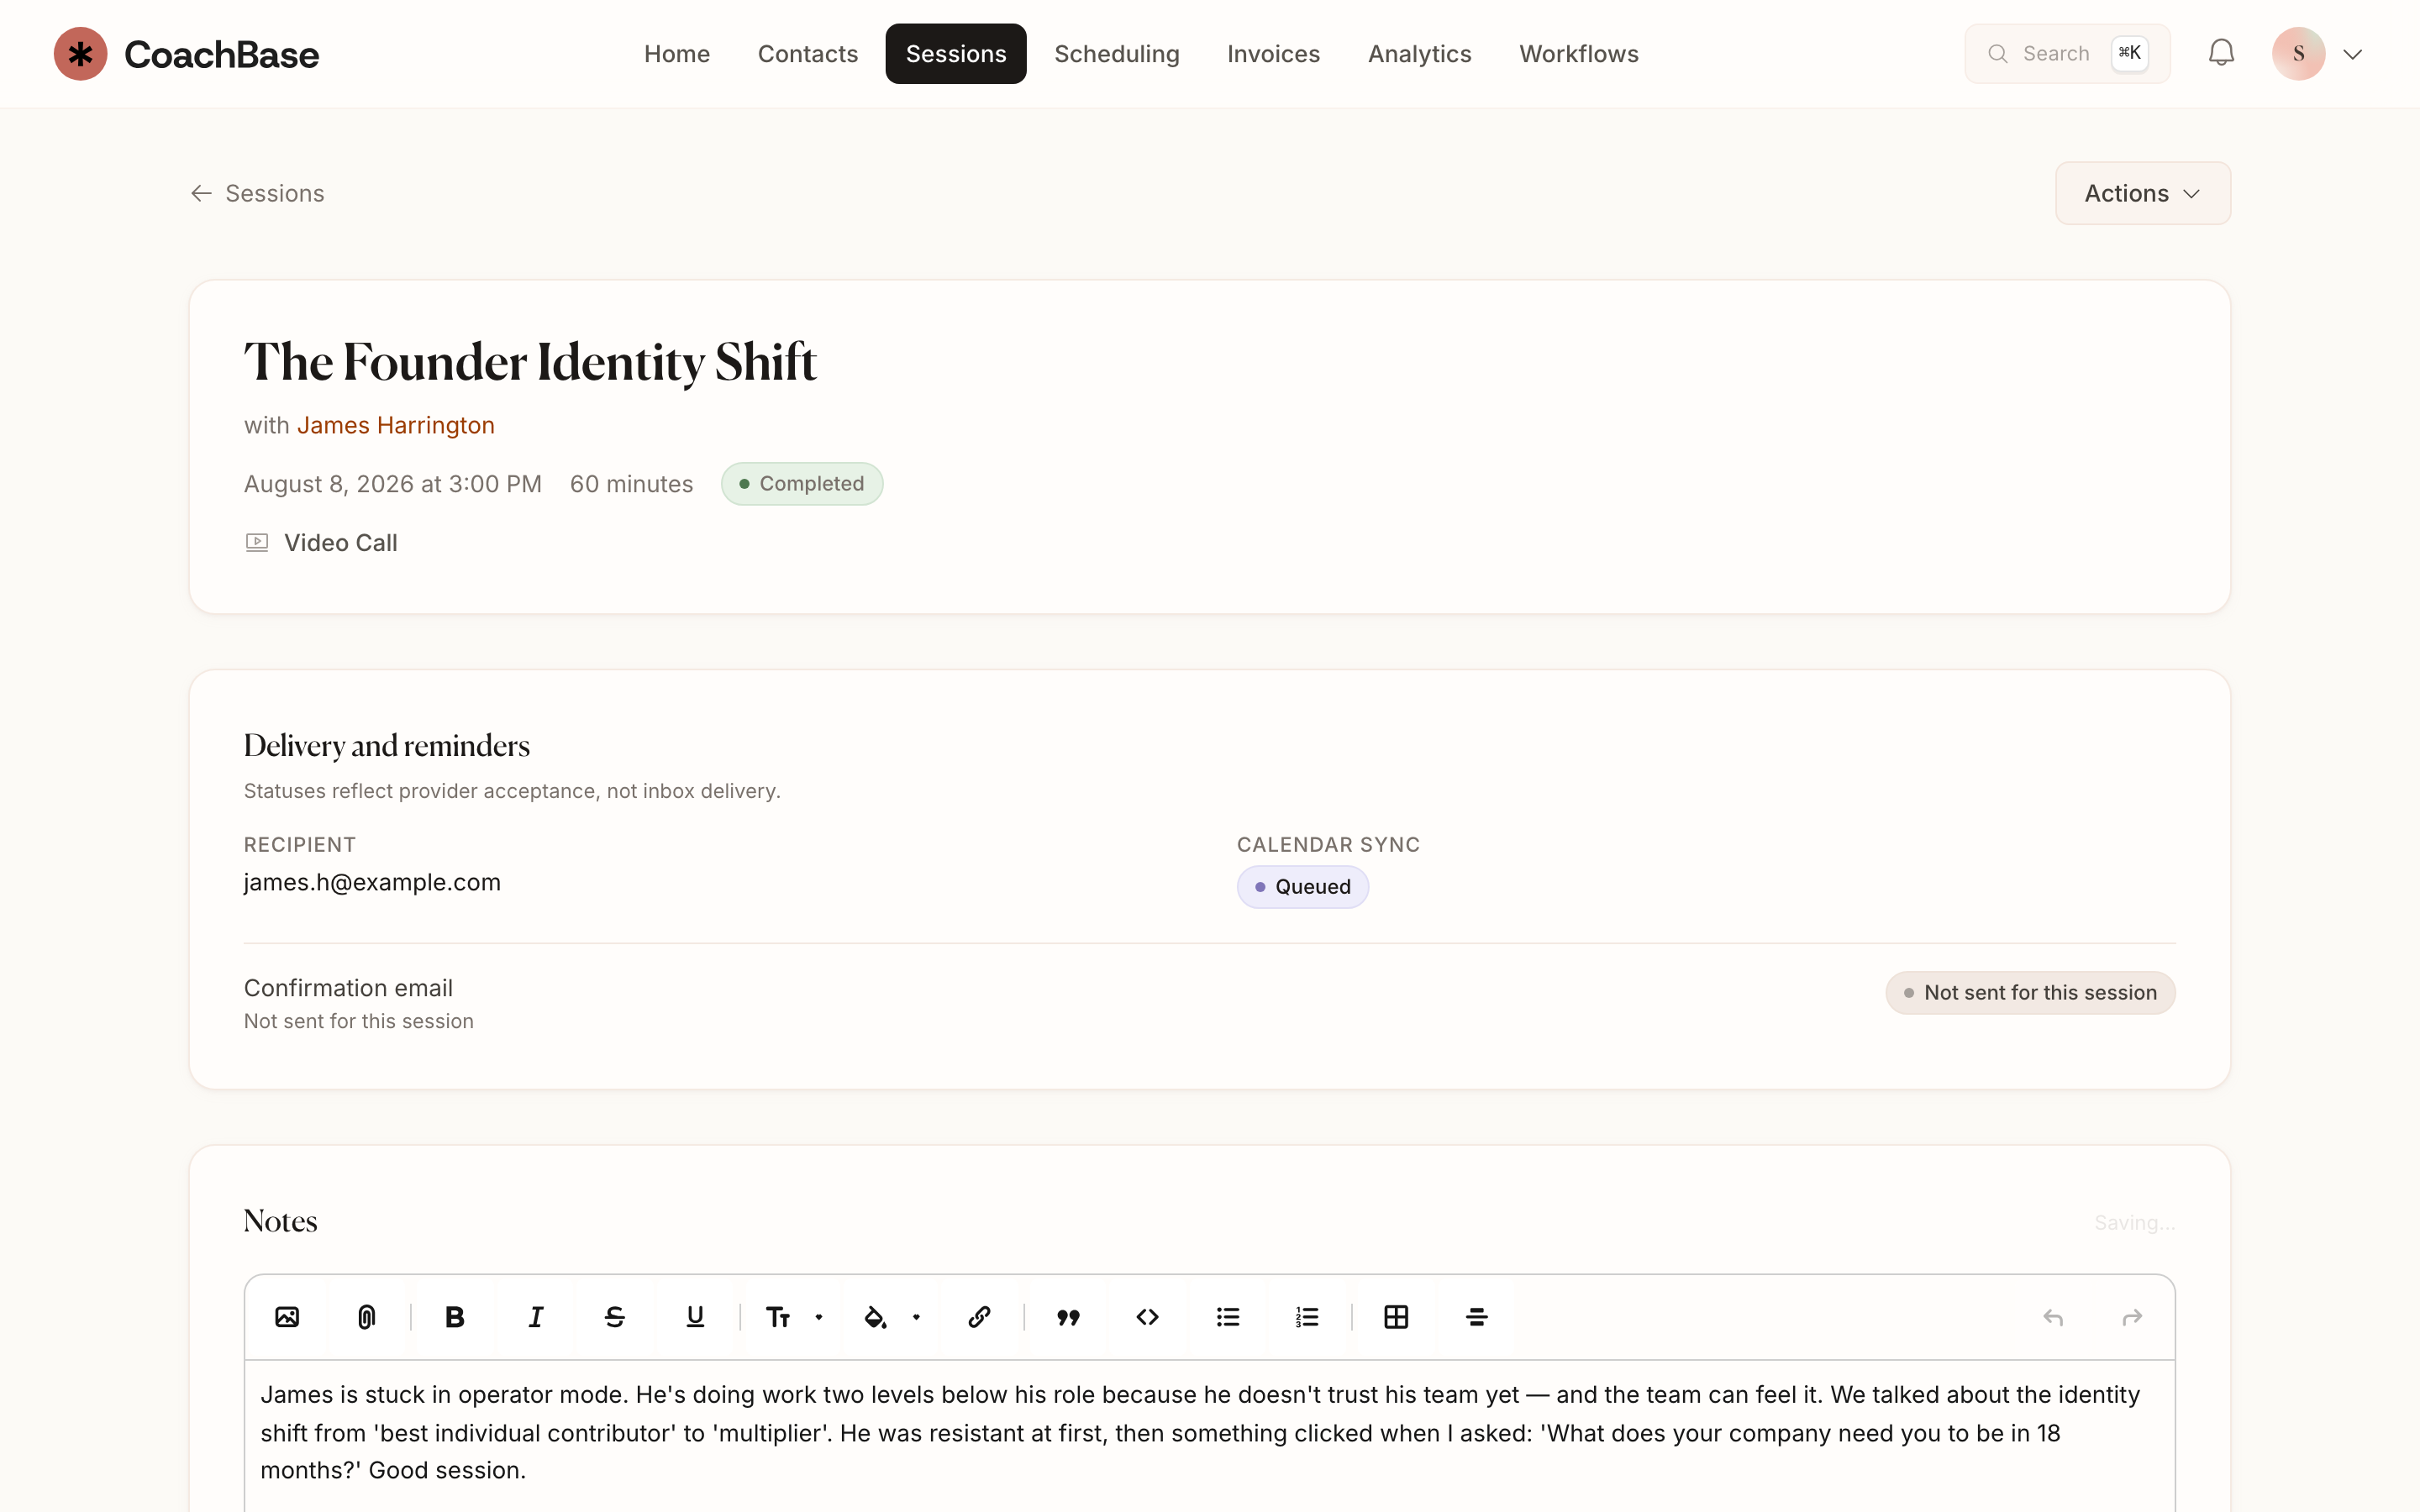Click the Completed status badge

tap(802, 484)
